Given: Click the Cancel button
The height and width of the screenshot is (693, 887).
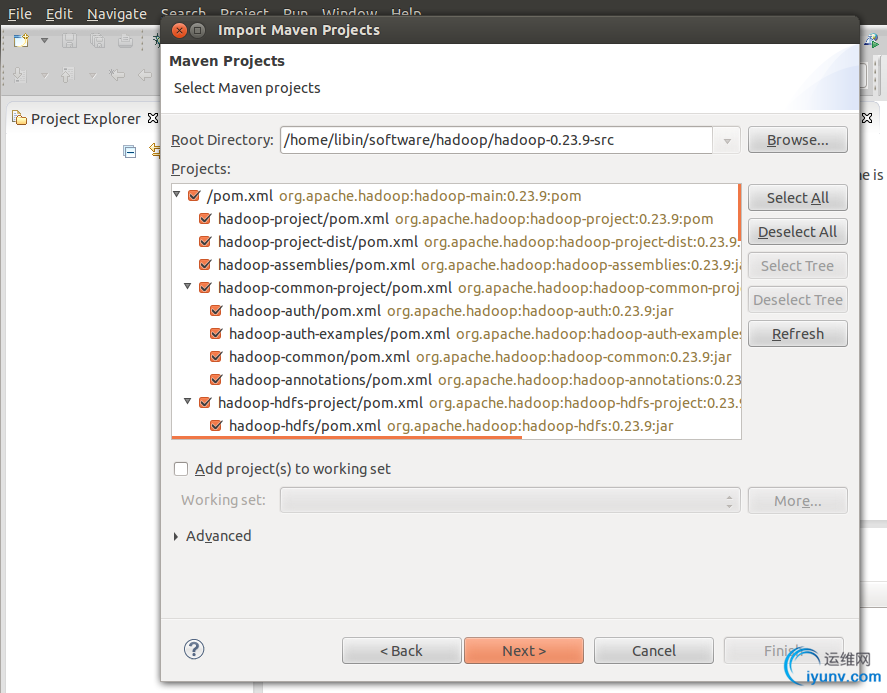Looking at the screenshot, I should coord(653,651).
